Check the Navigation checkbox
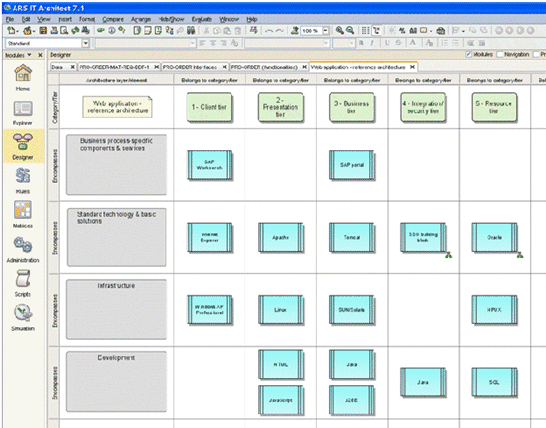 click(500, 54)
